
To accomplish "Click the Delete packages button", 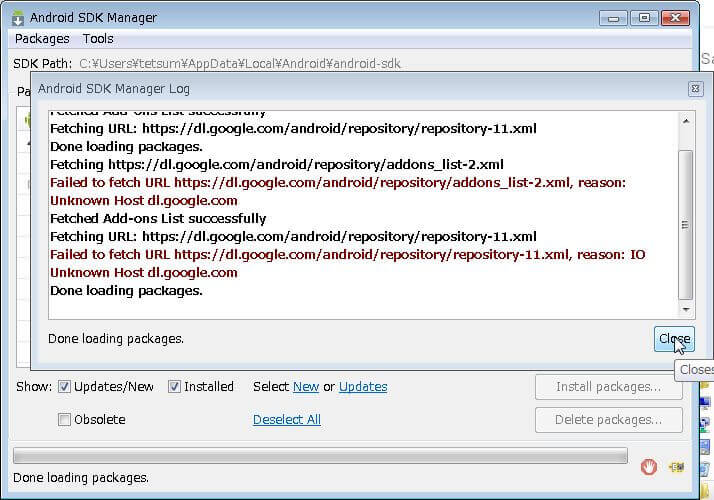I will 608,420.
